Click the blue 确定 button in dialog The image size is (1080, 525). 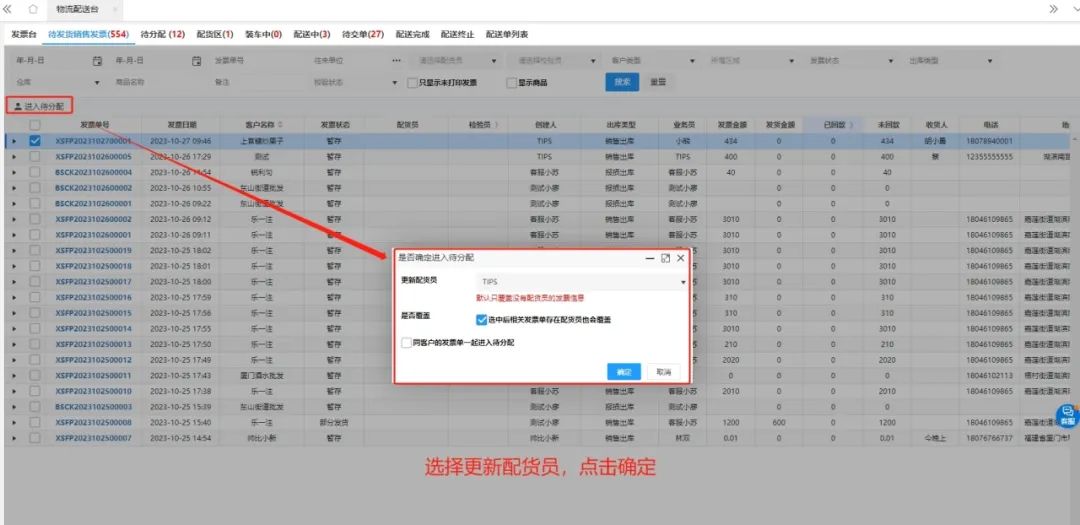coord(624,371)
